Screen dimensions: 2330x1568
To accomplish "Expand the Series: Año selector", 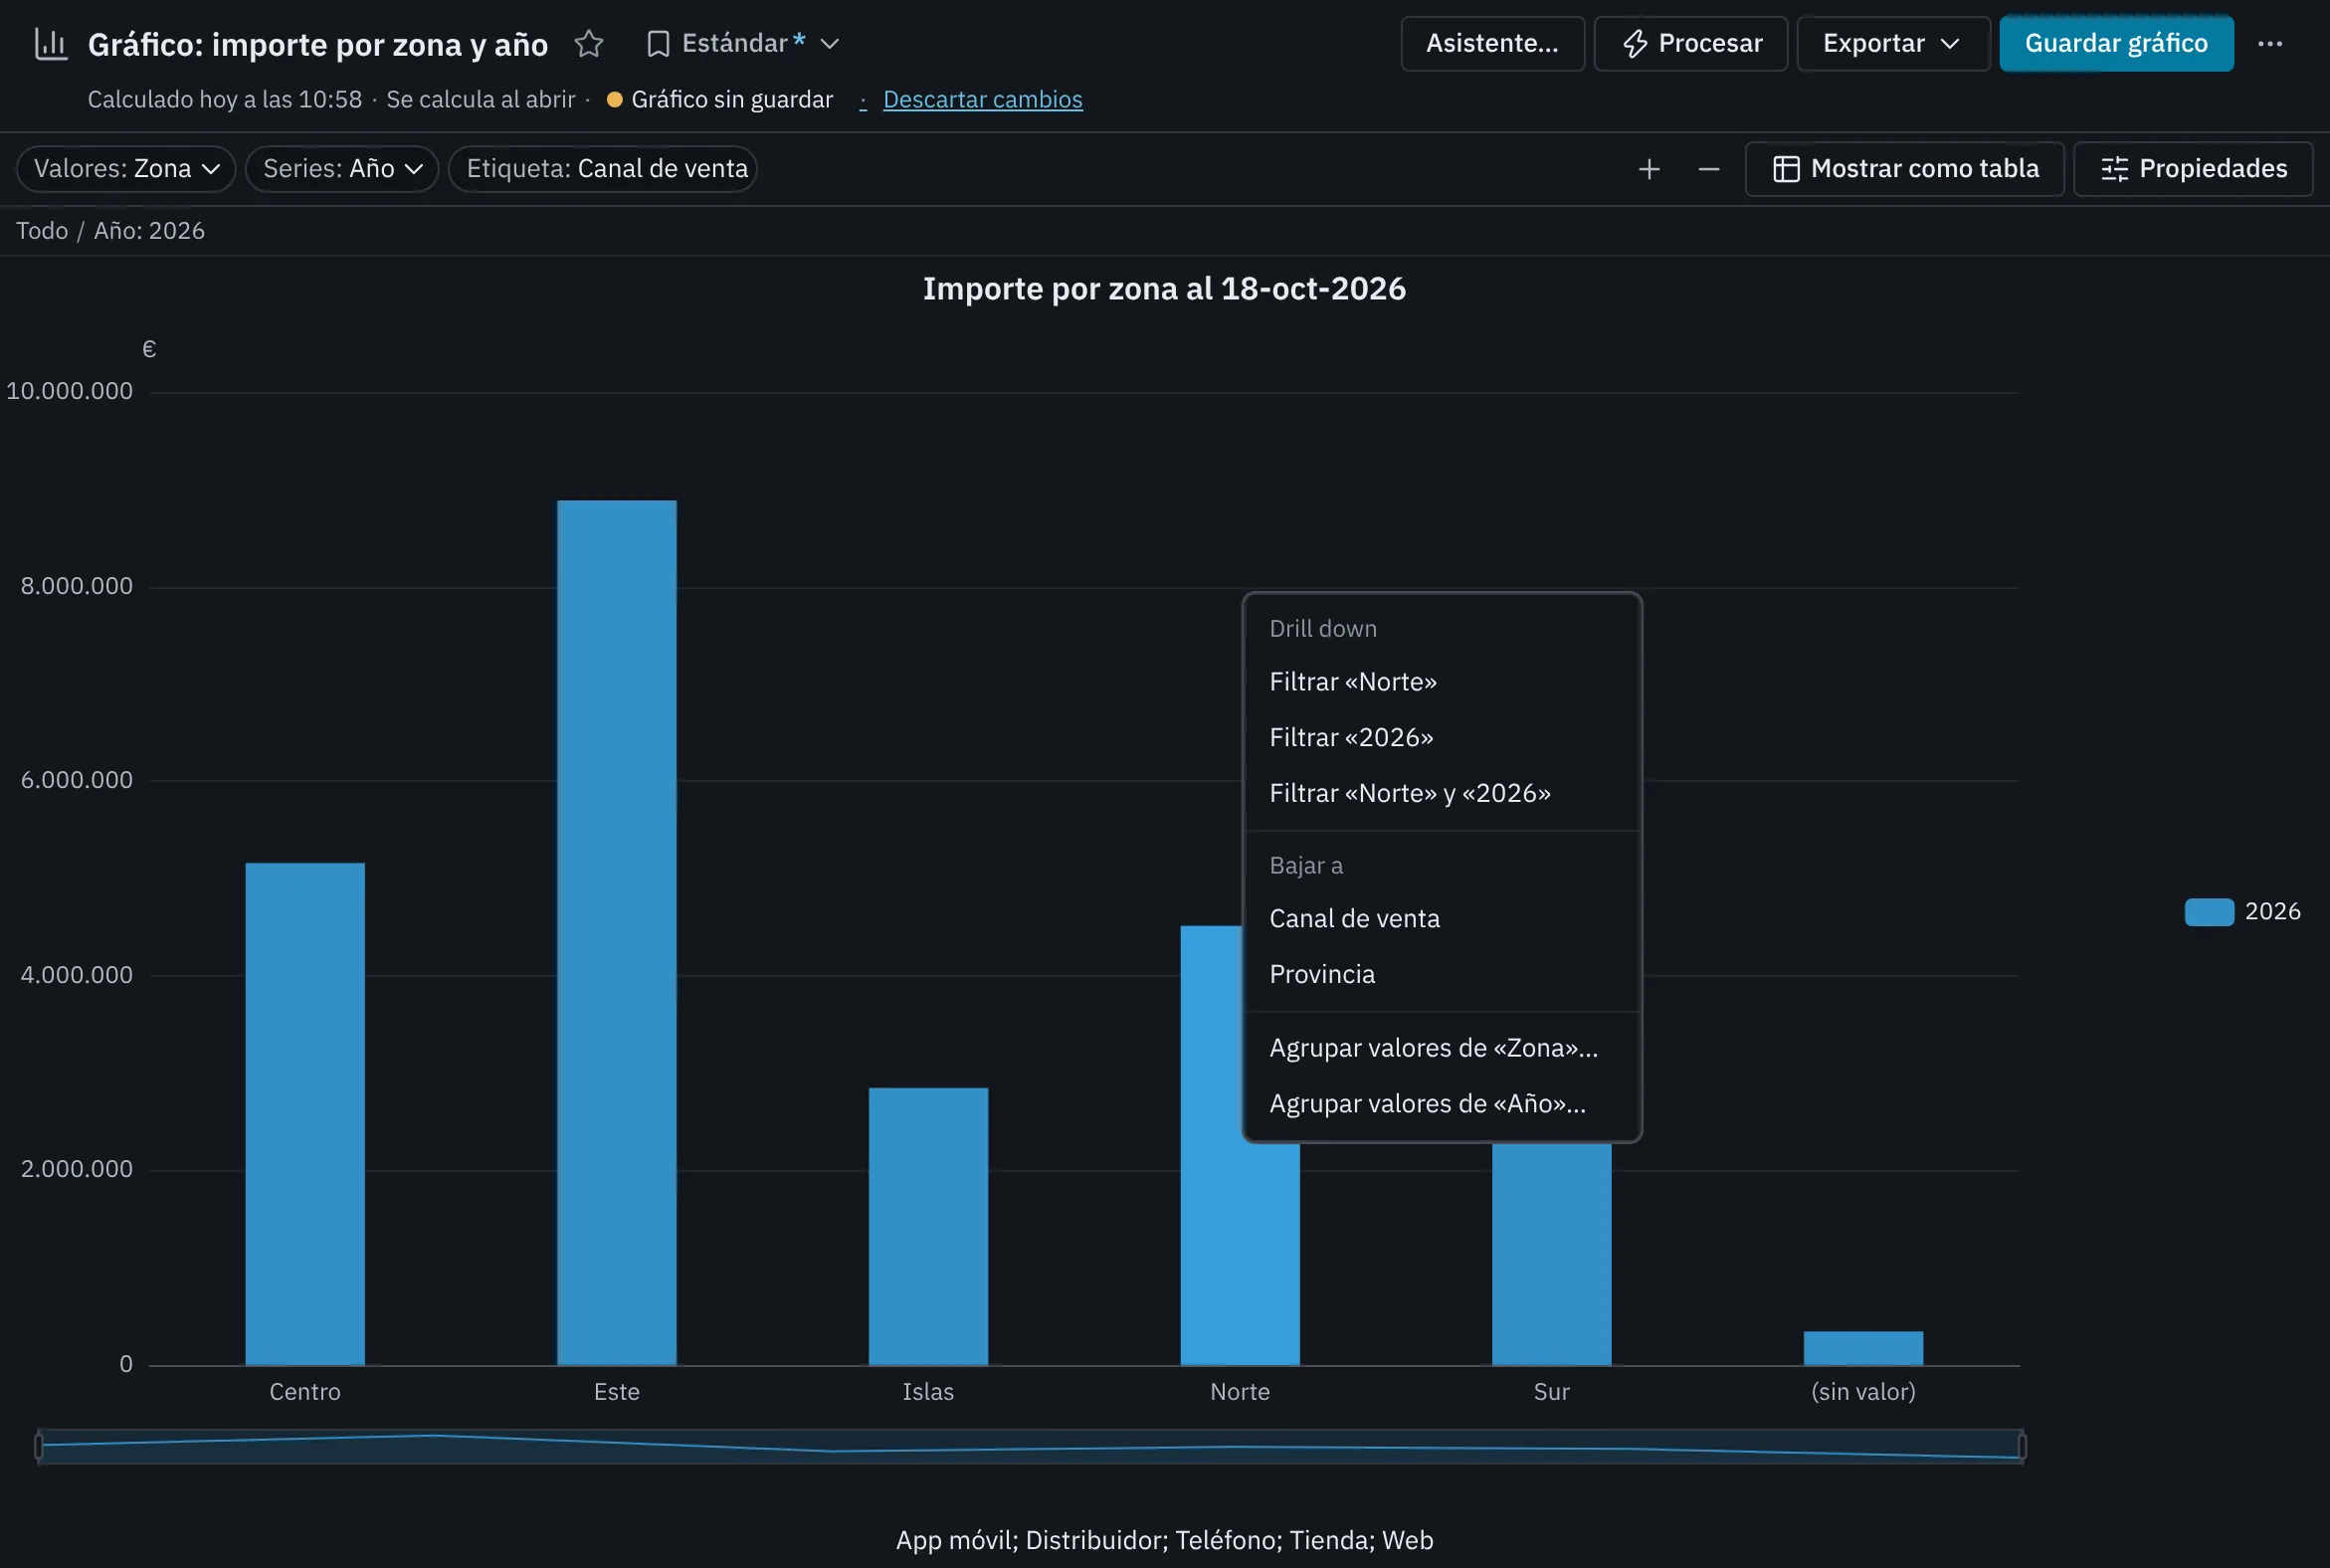I will 342,169.
